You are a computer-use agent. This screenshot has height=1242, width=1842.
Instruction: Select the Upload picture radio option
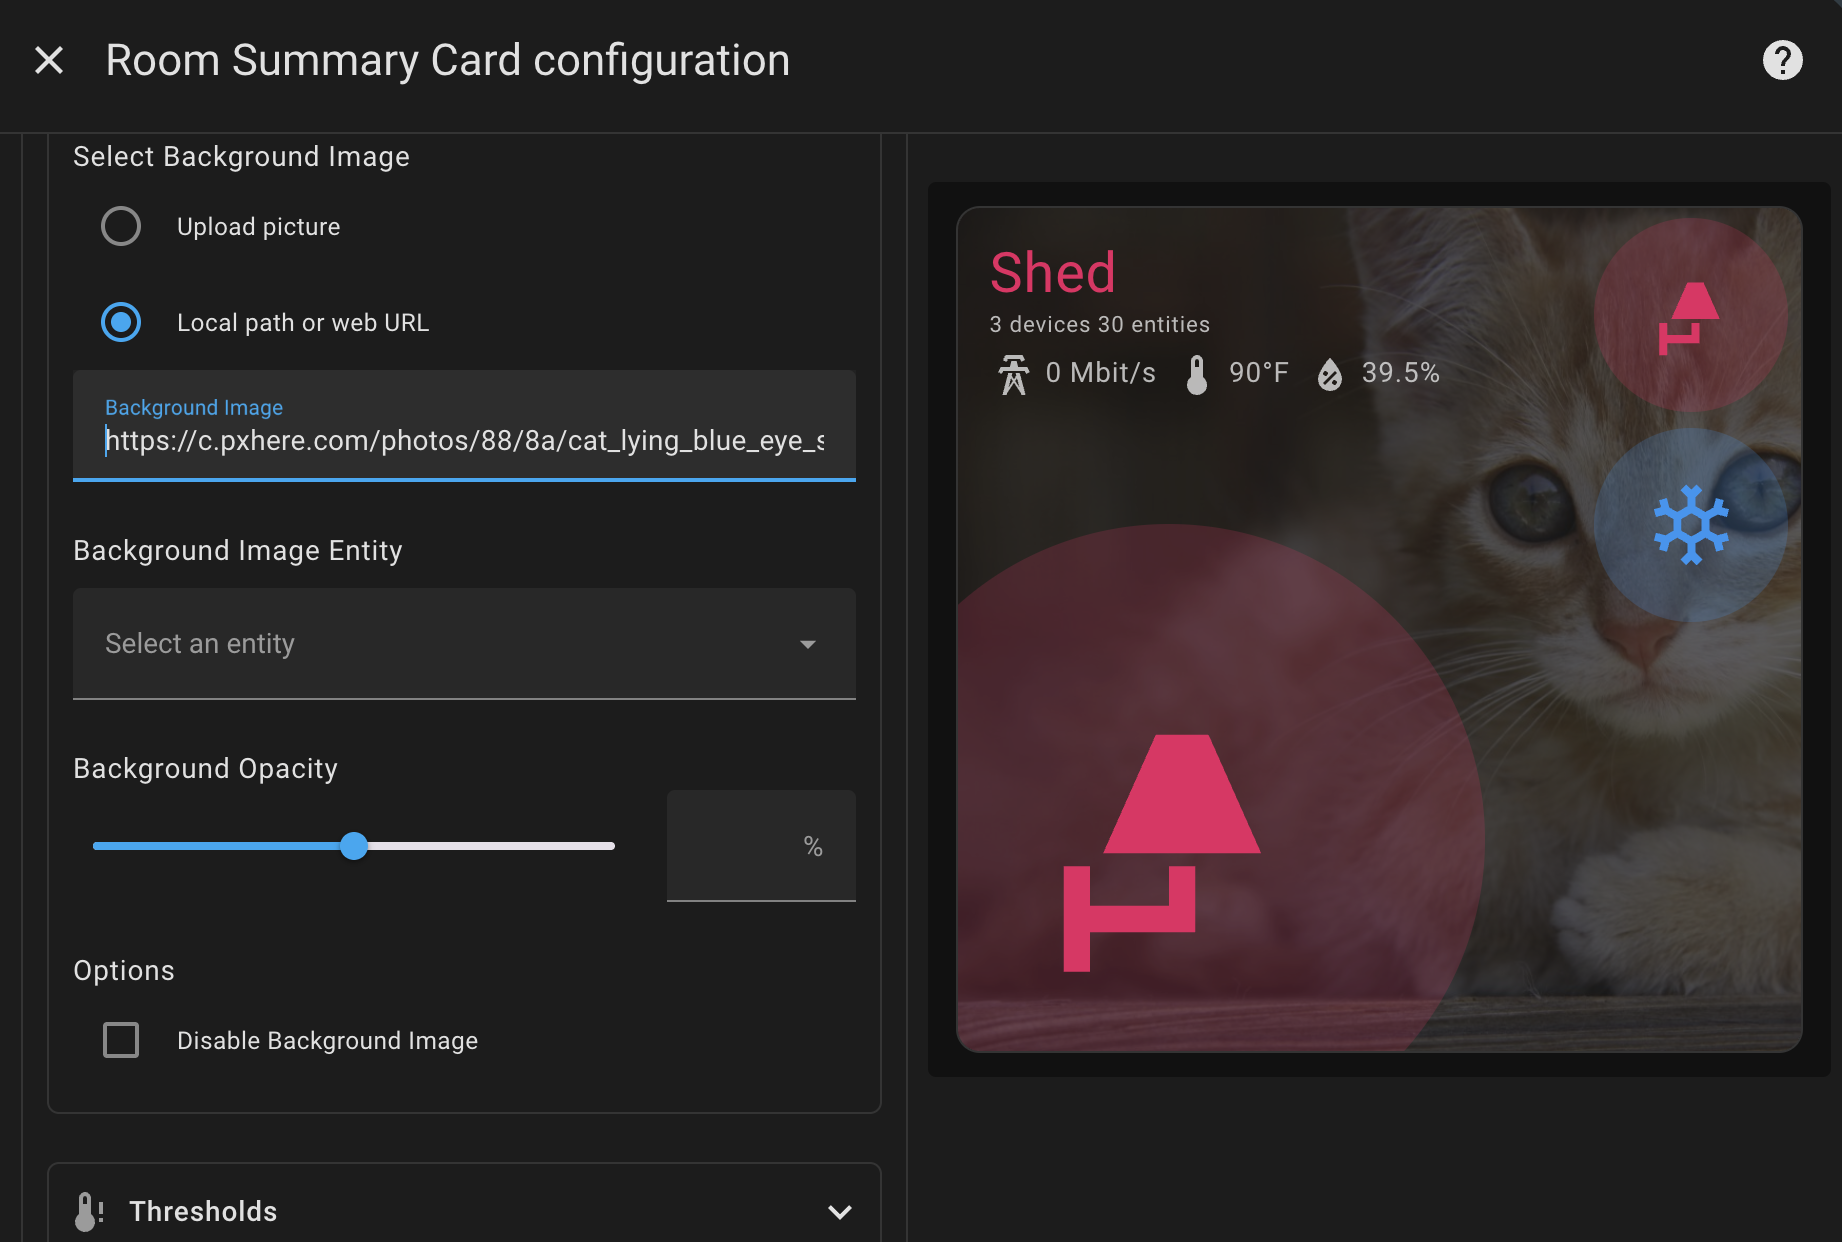[121, 226]
